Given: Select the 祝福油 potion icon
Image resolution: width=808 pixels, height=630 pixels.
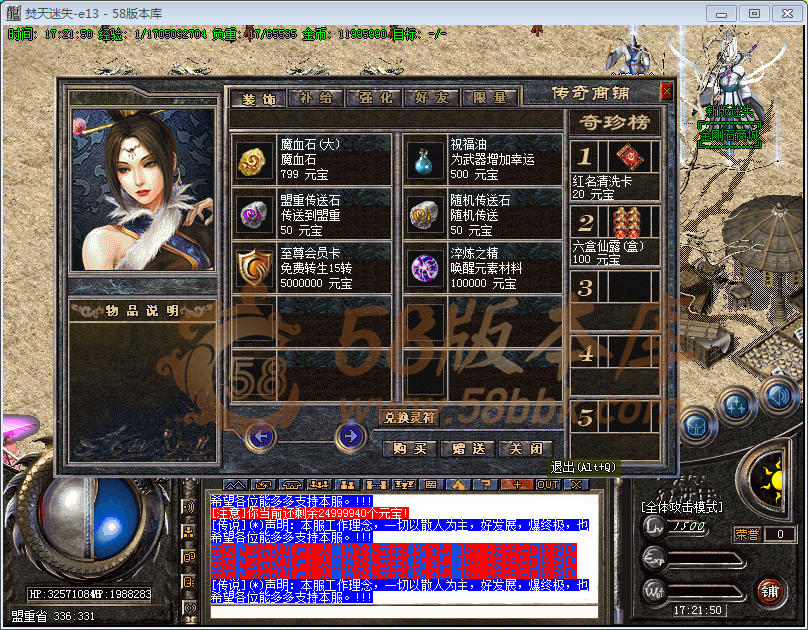Looking at the screenshot, I should pyautogui.click(x=423, y=160).
